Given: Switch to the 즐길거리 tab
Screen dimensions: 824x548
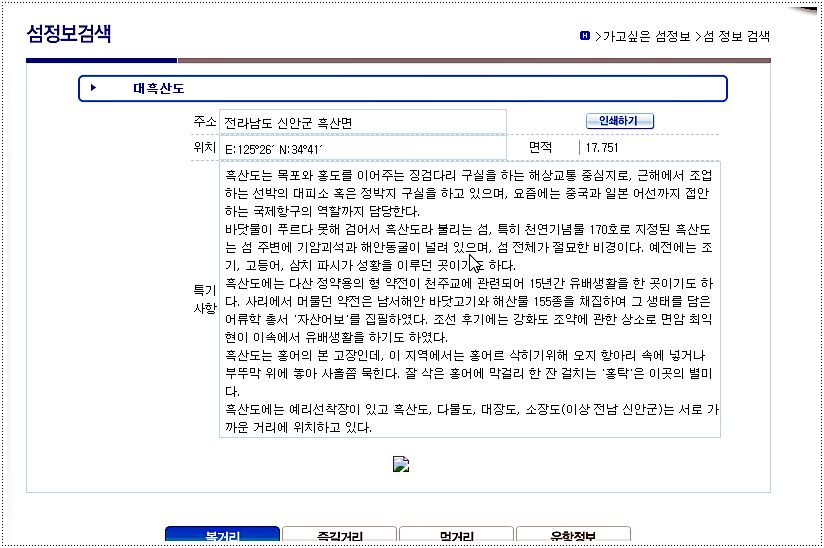Looking at the screenshot, I should point(339,534).
